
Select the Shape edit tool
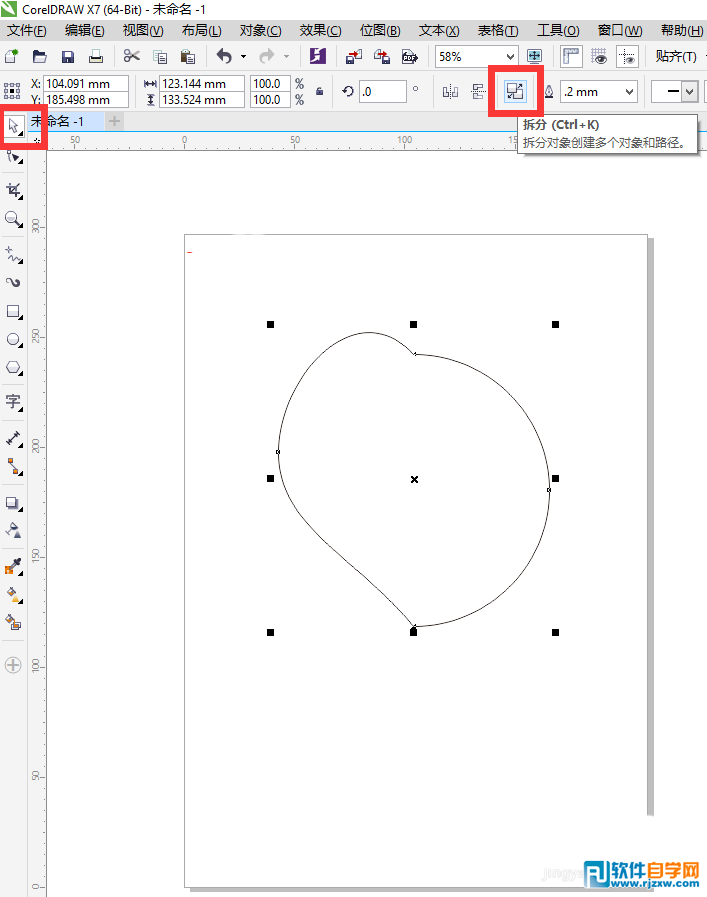coord(13,156)
